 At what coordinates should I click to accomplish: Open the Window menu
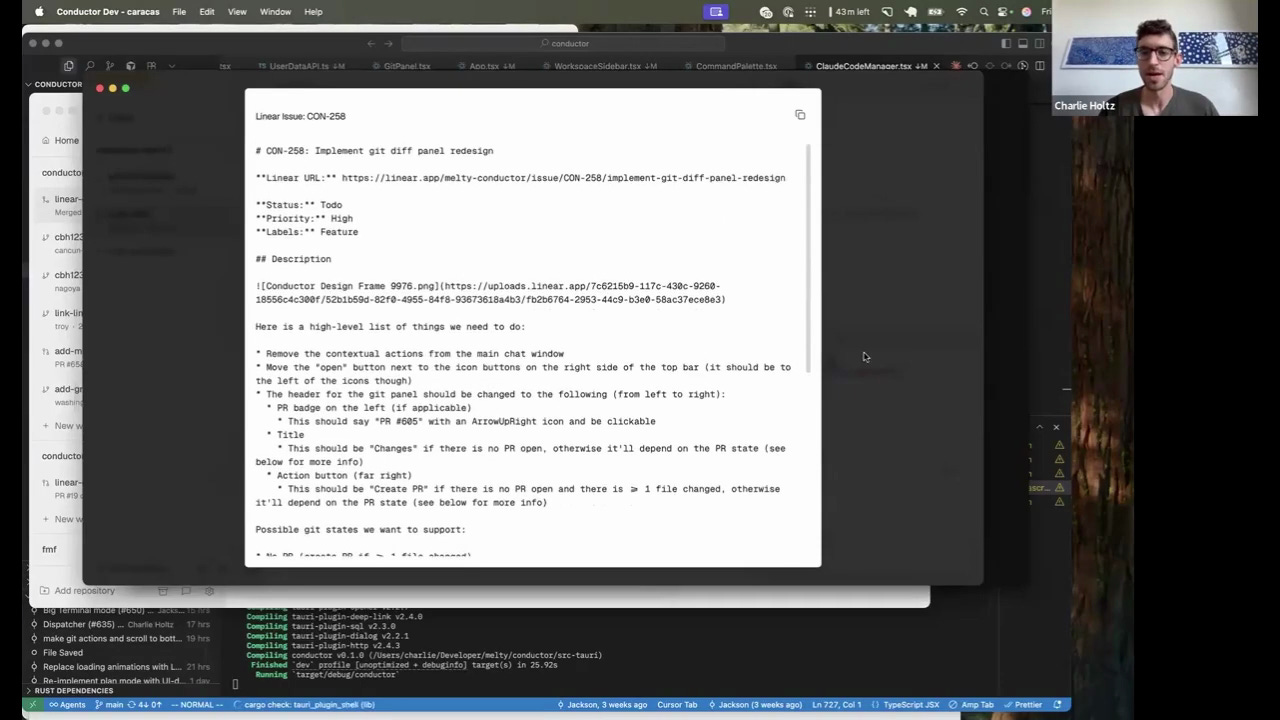point(275,12)
